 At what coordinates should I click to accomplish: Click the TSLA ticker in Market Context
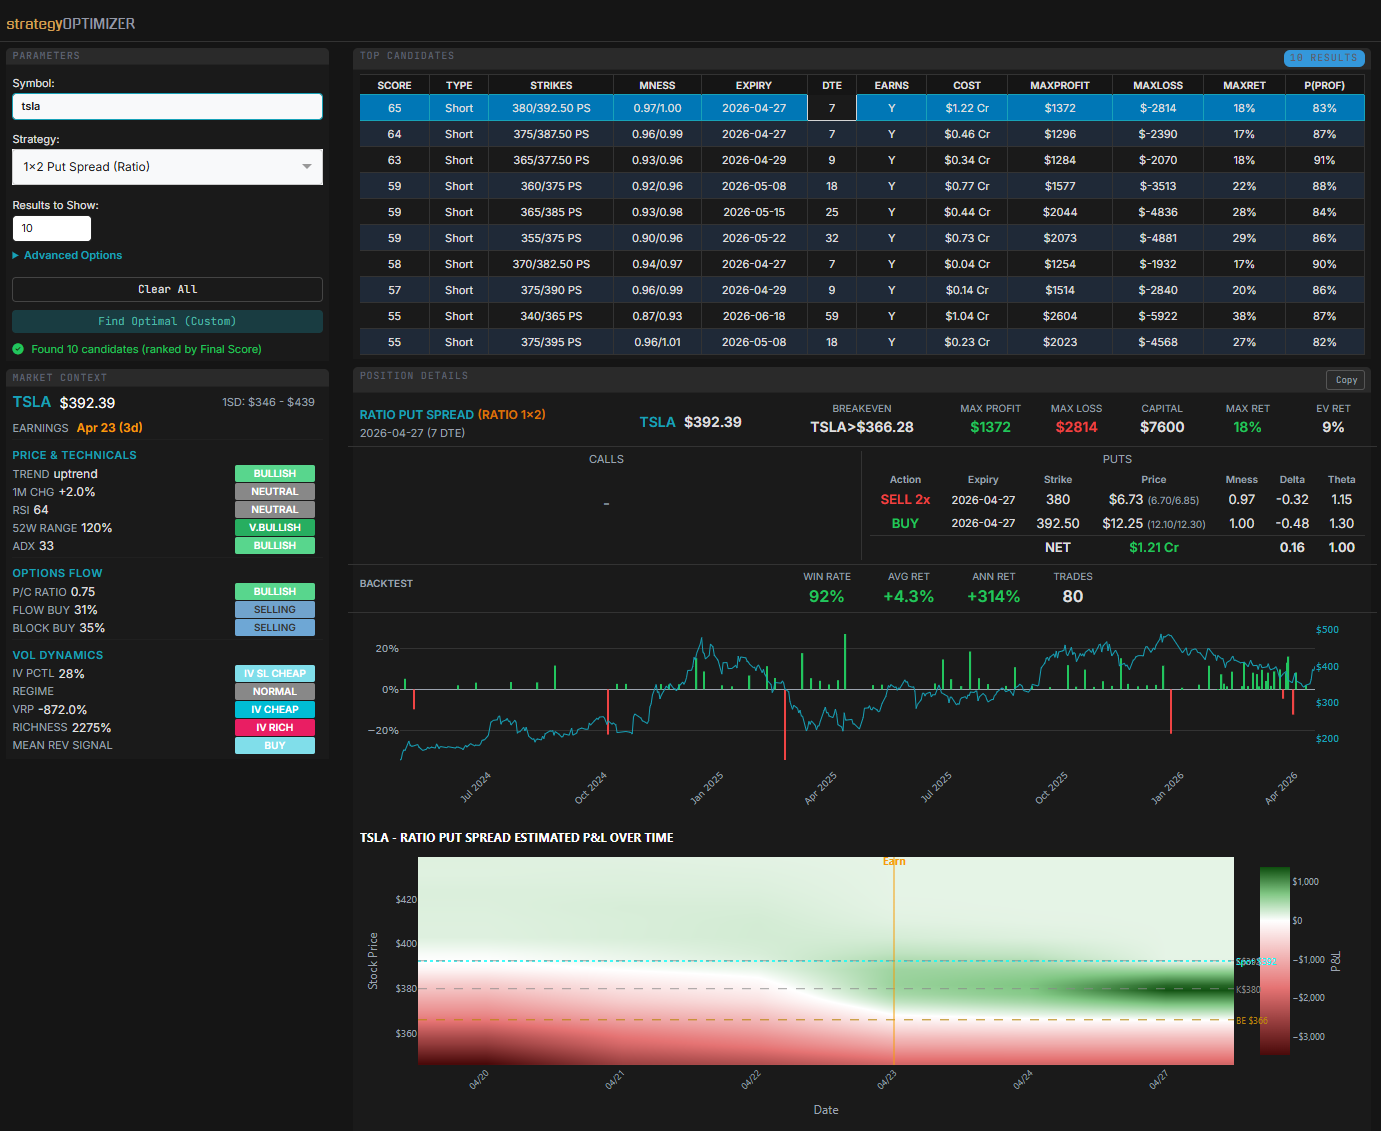[x=32, y=402]
